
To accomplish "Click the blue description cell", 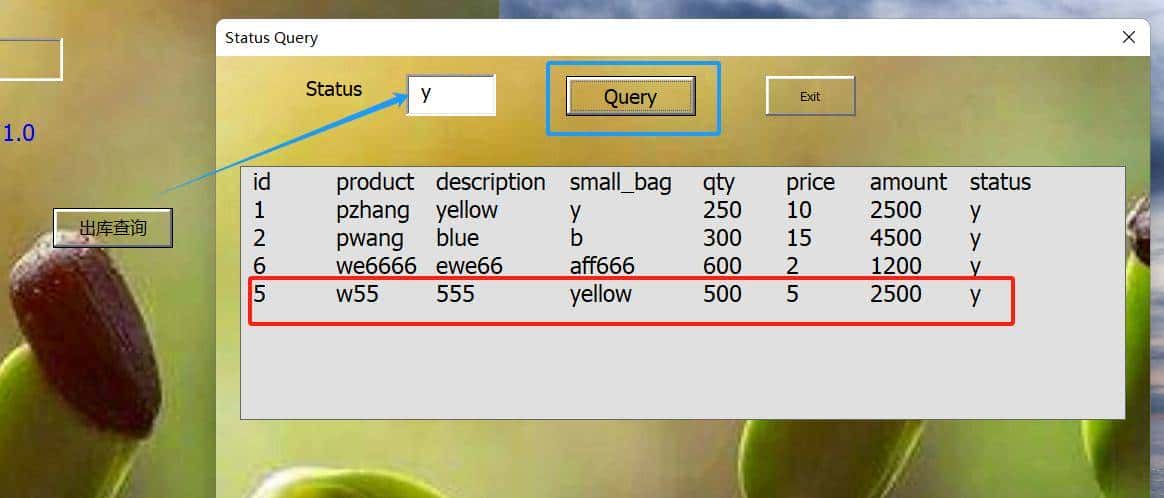I will [457, 238].
